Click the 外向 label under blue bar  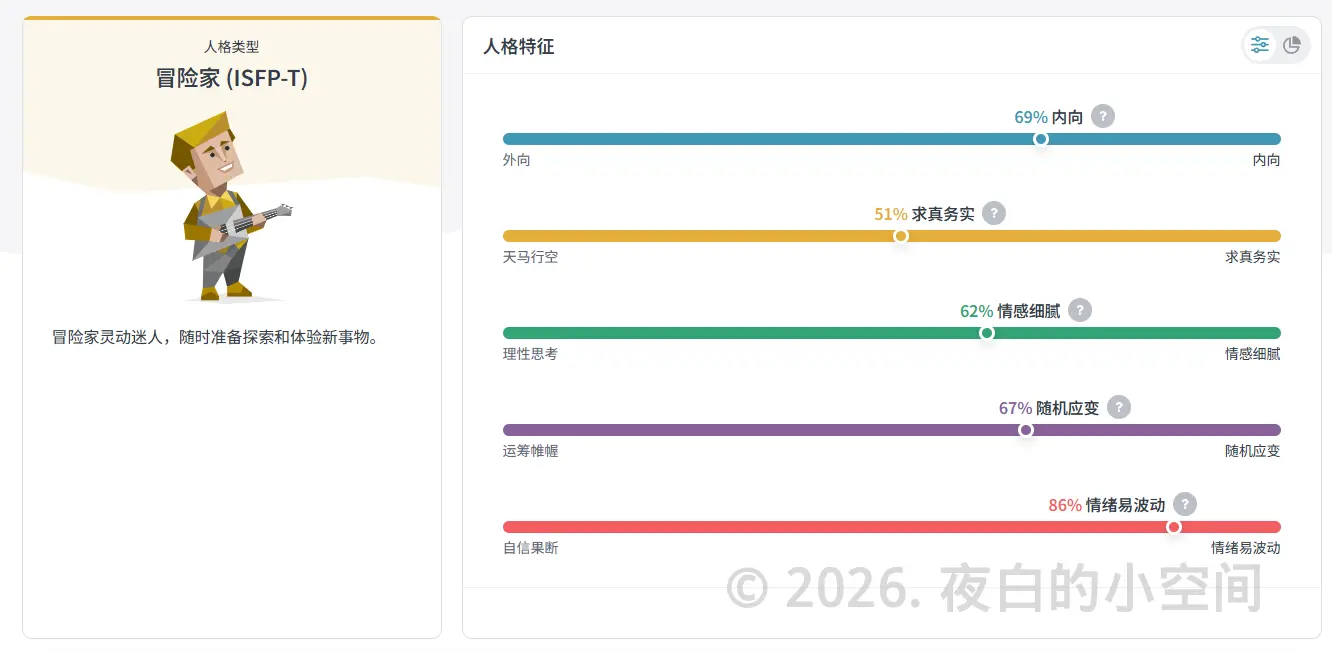[x=517, y=160]
